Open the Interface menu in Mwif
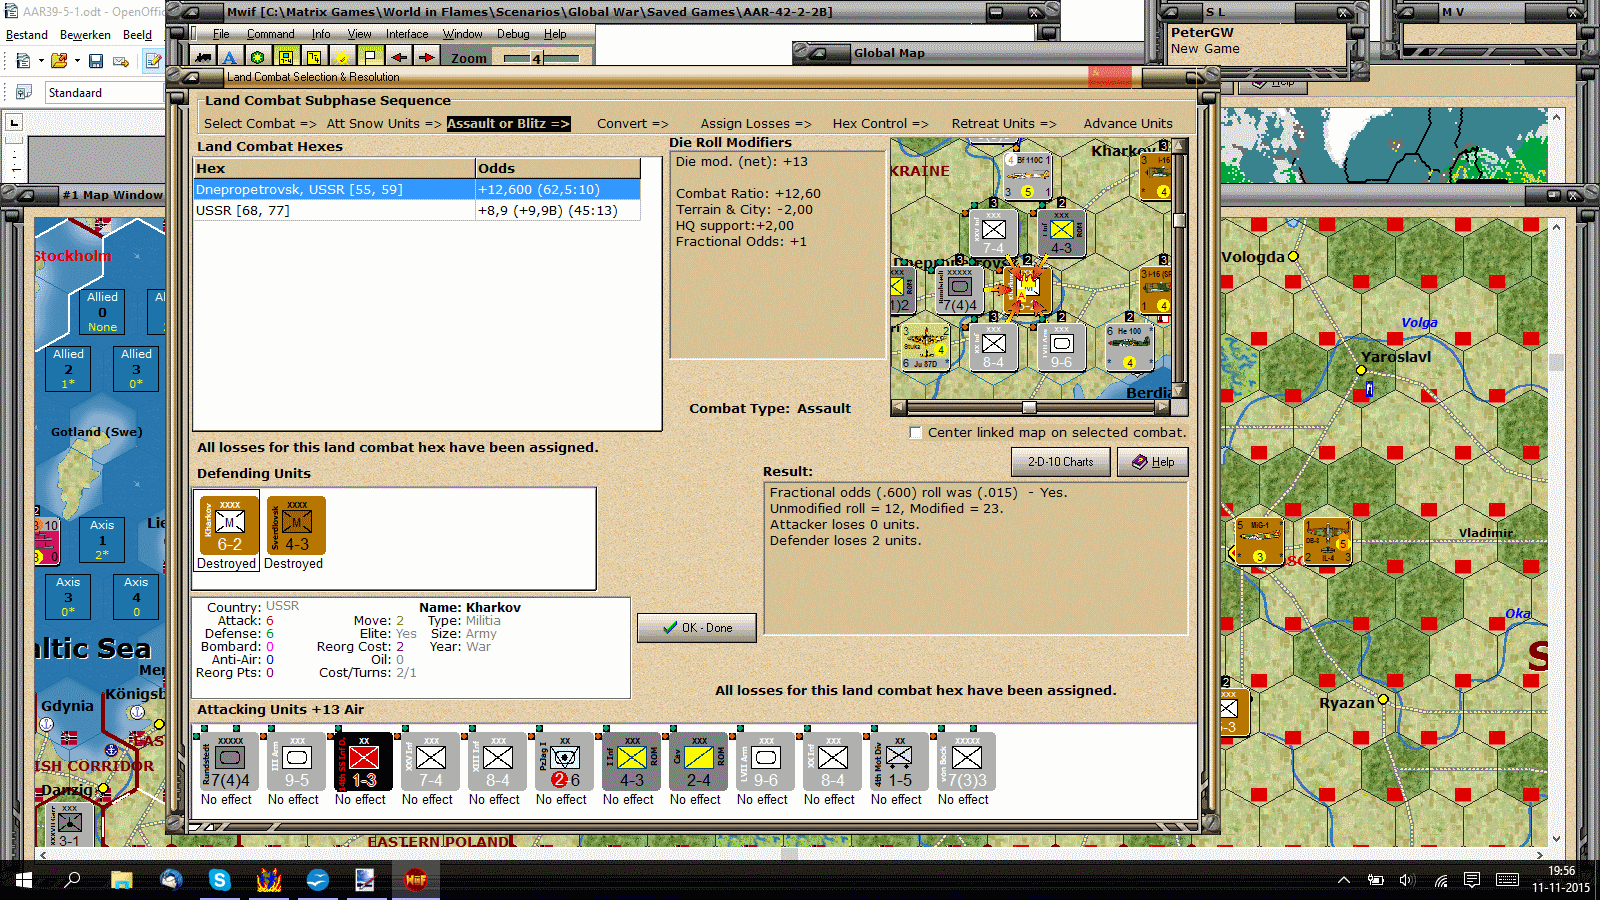1600x900 pixels. (x=407, y=34)
